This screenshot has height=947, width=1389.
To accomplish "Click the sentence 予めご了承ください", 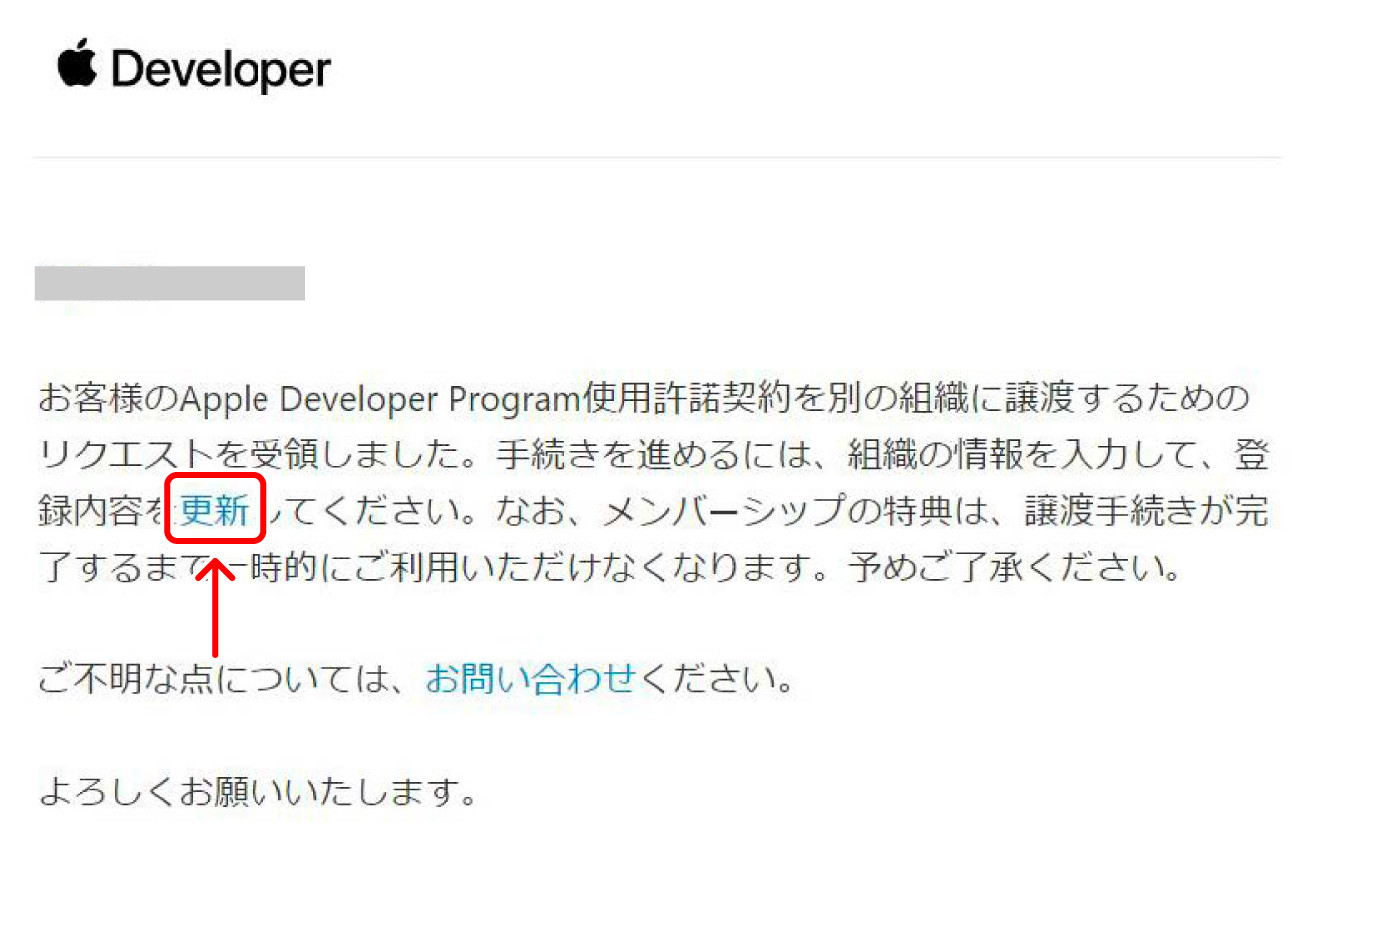I will 1014,568.
